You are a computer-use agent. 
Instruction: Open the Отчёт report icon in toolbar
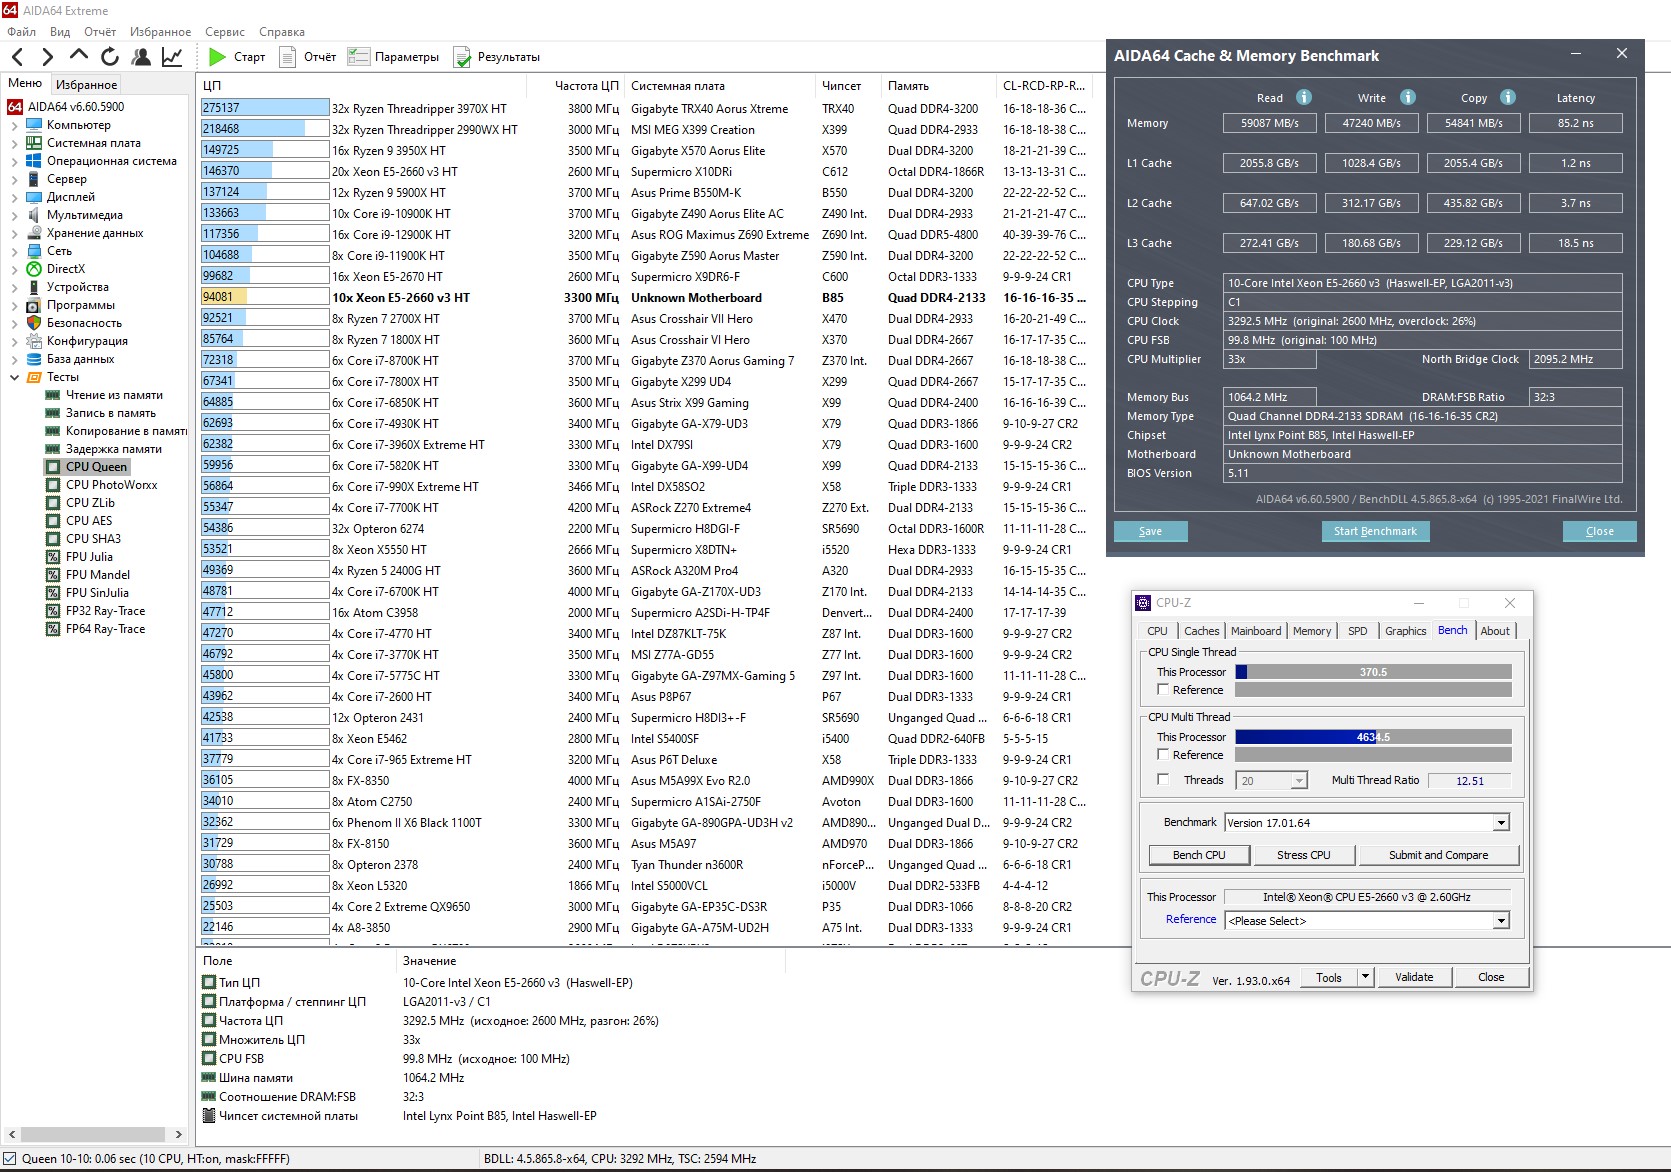[288, 57]
